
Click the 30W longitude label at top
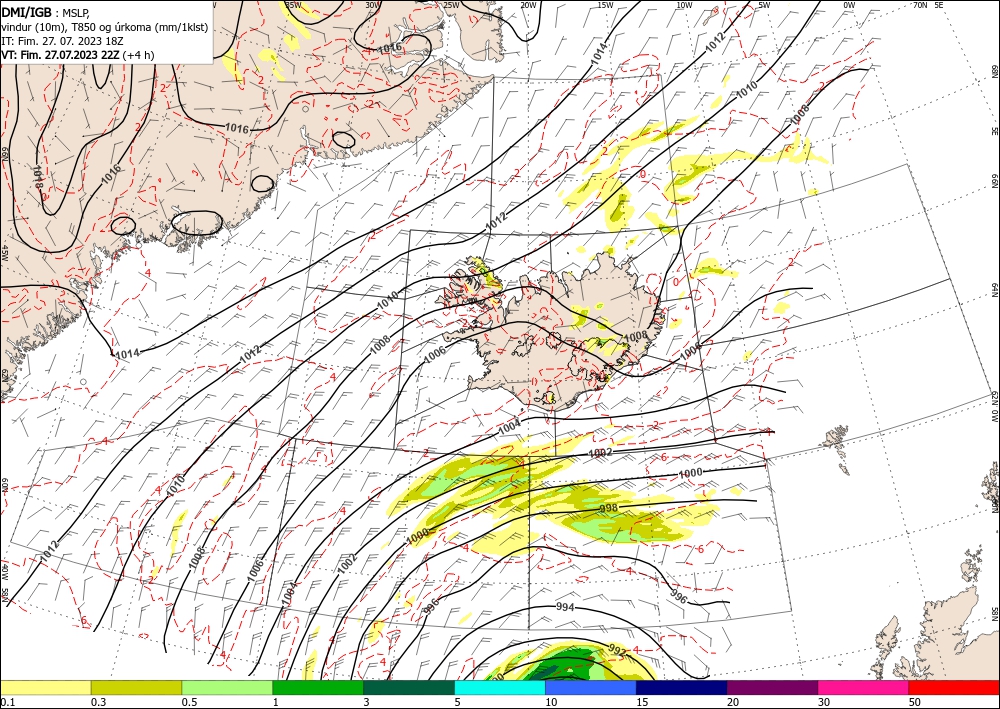pyautogui.click(x=372, y=5)
